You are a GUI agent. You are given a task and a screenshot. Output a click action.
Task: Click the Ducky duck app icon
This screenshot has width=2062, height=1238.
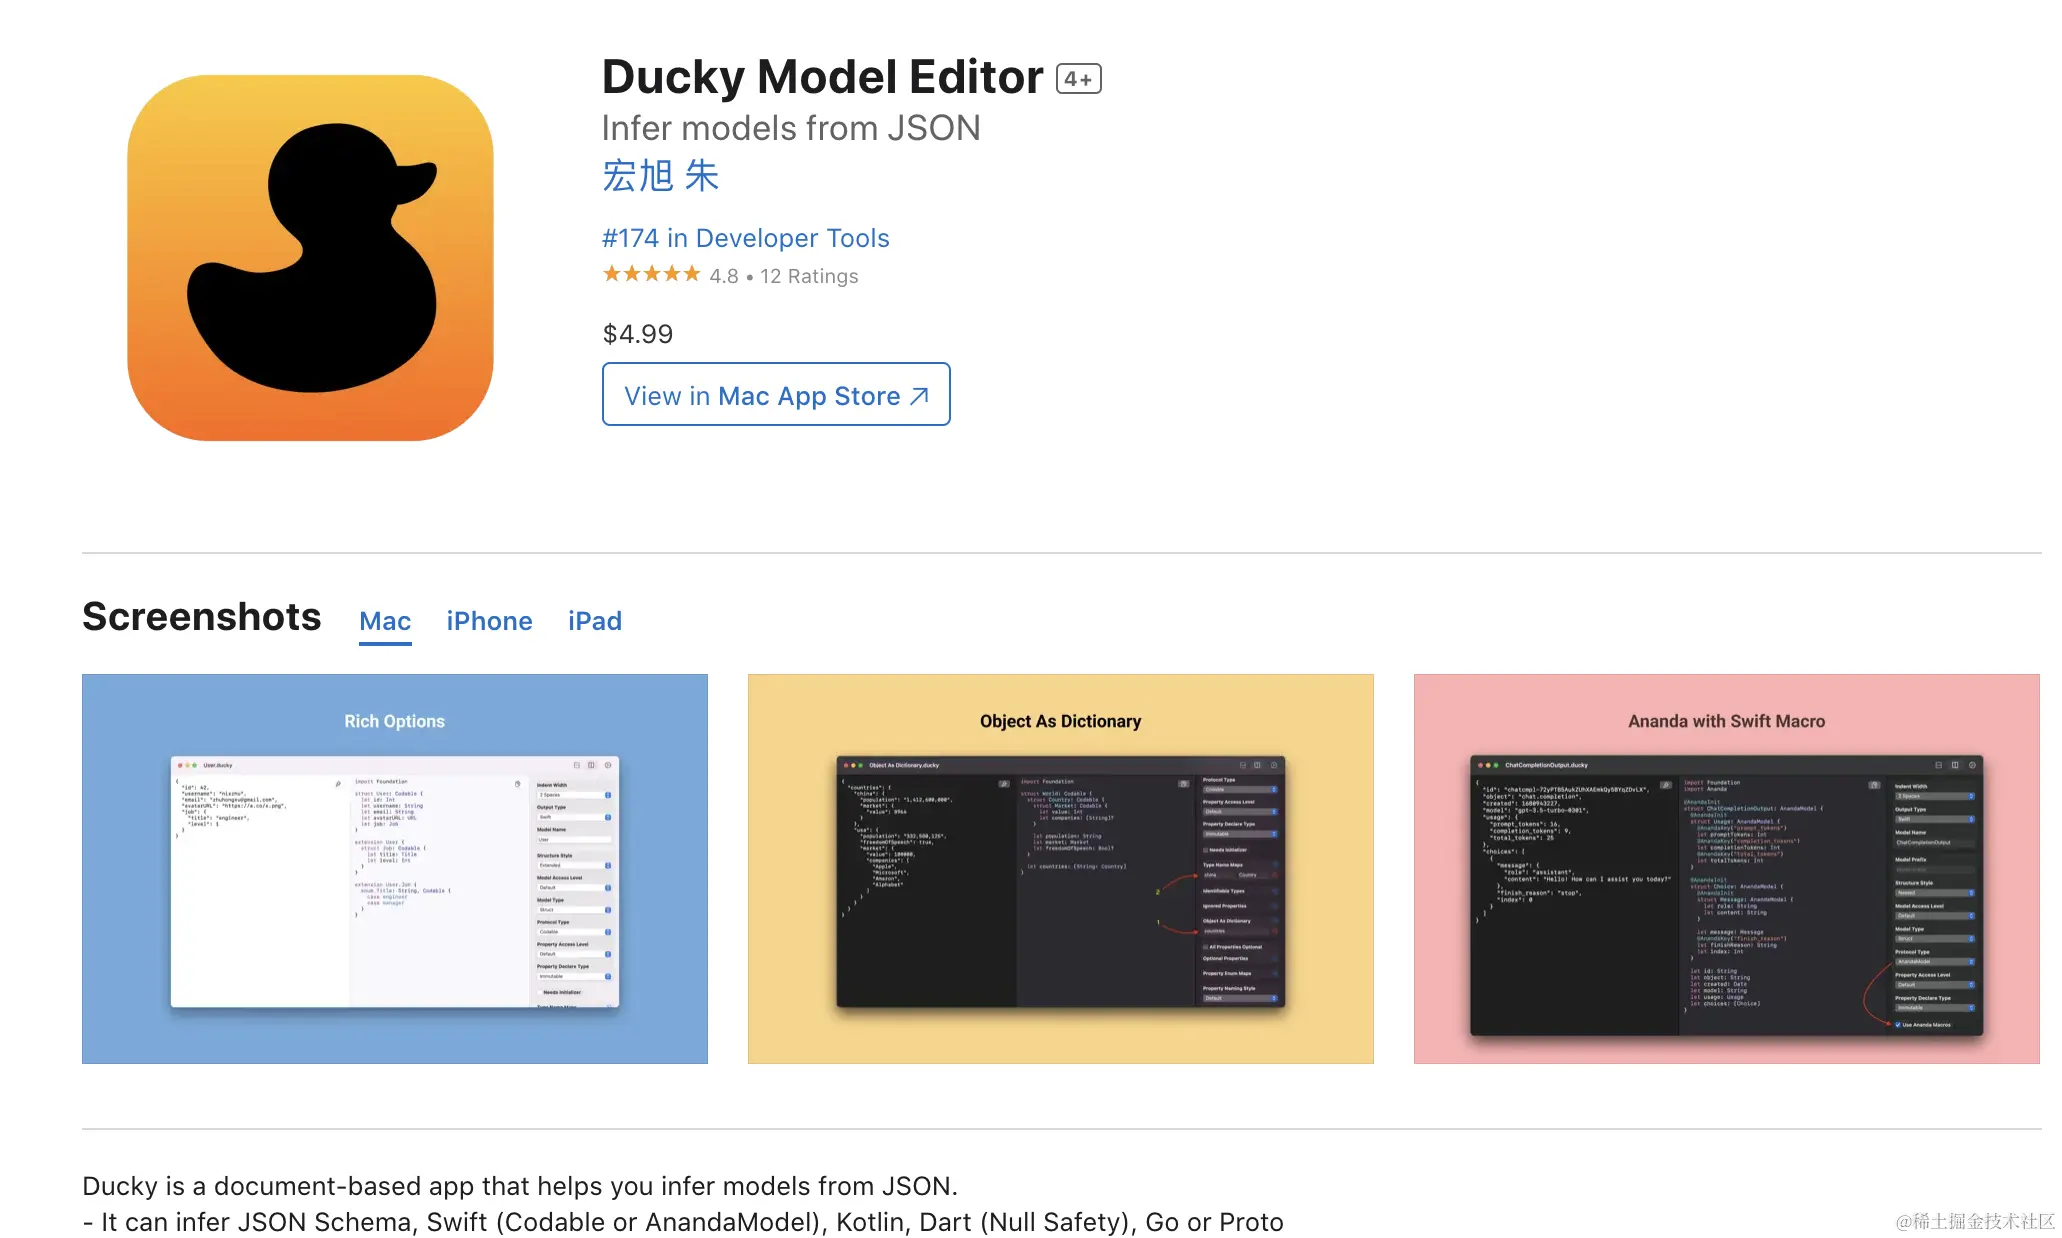pos(310,258)
